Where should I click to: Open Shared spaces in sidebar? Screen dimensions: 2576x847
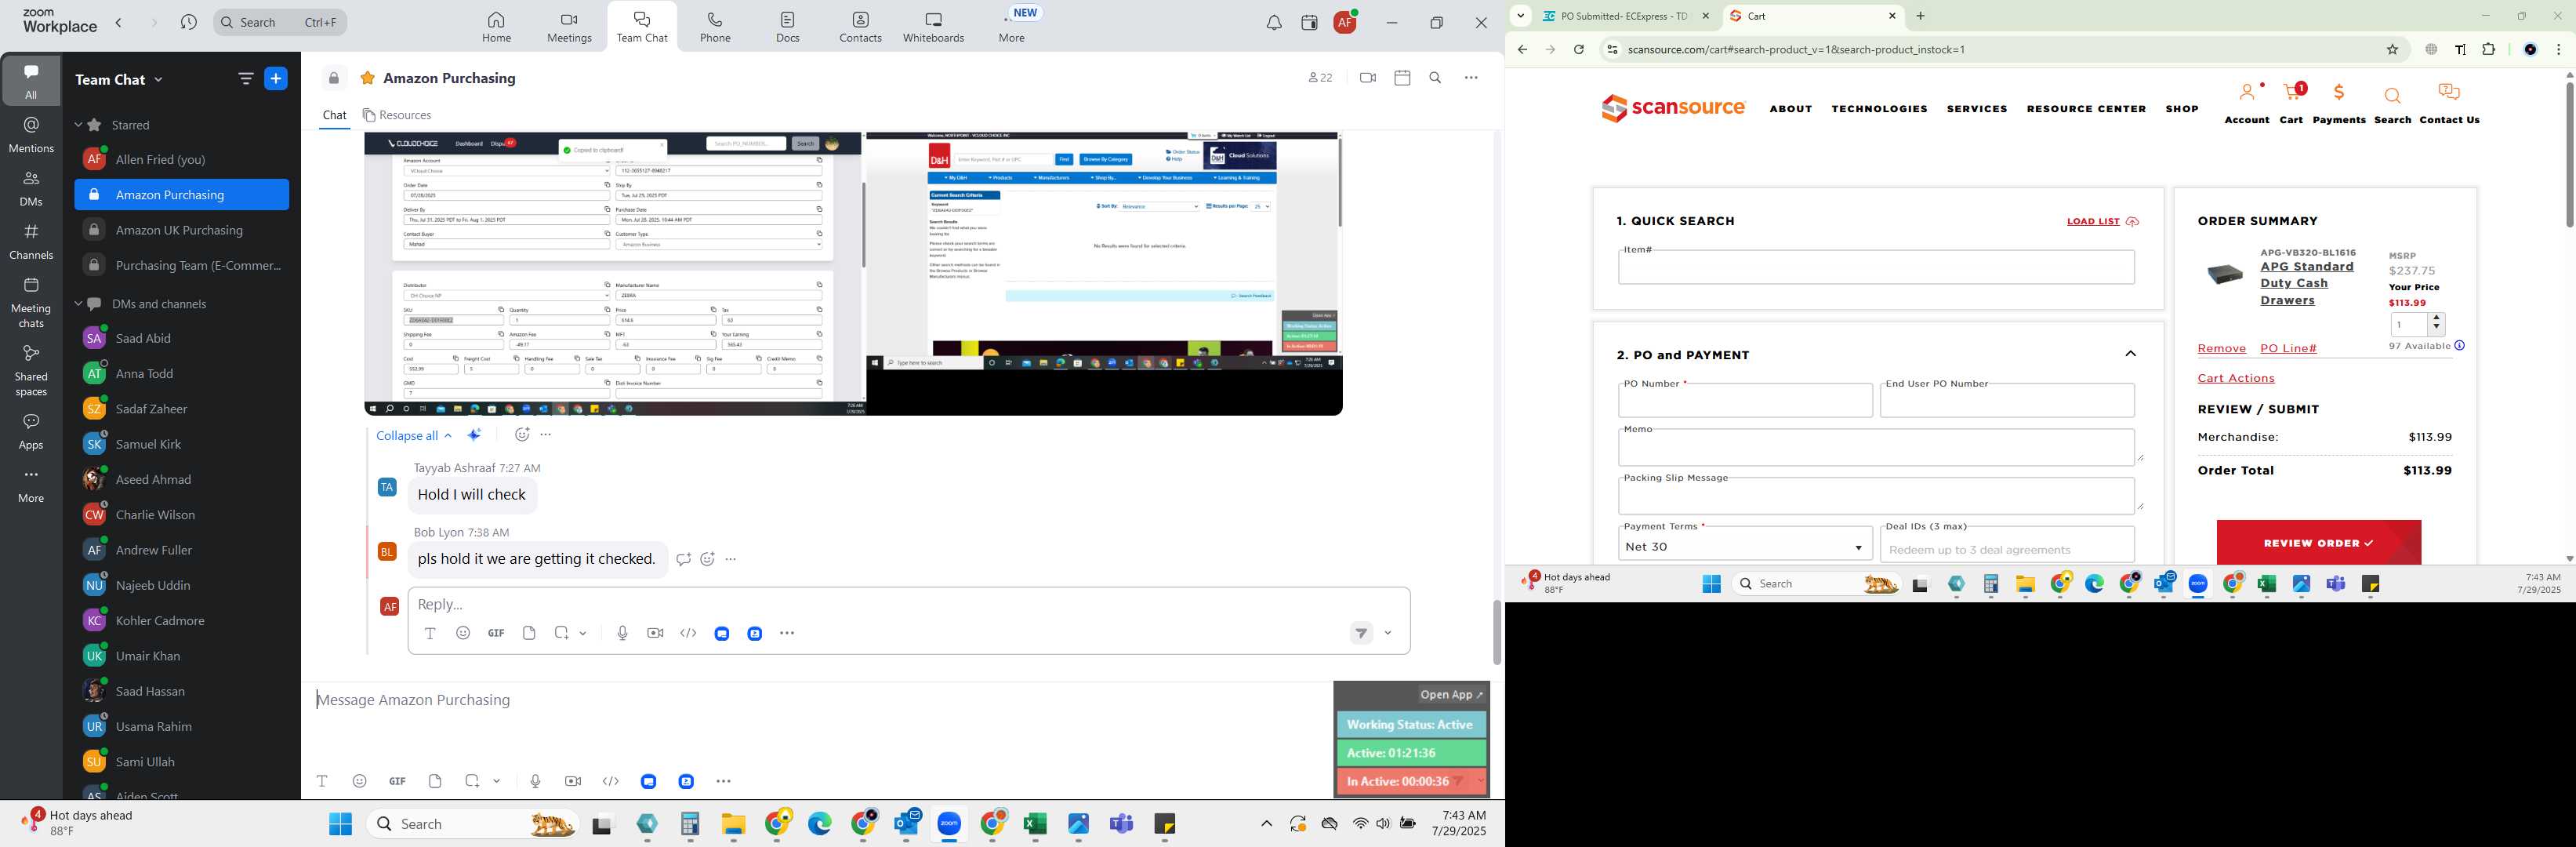pos(31,371)
